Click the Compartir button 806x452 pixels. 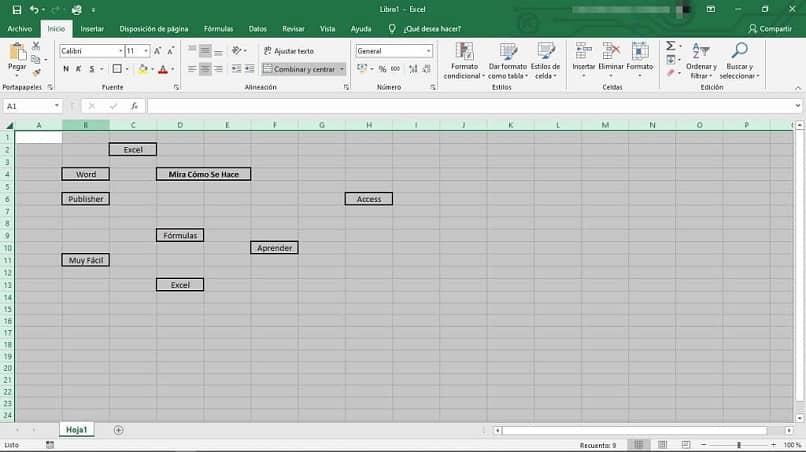770,29
